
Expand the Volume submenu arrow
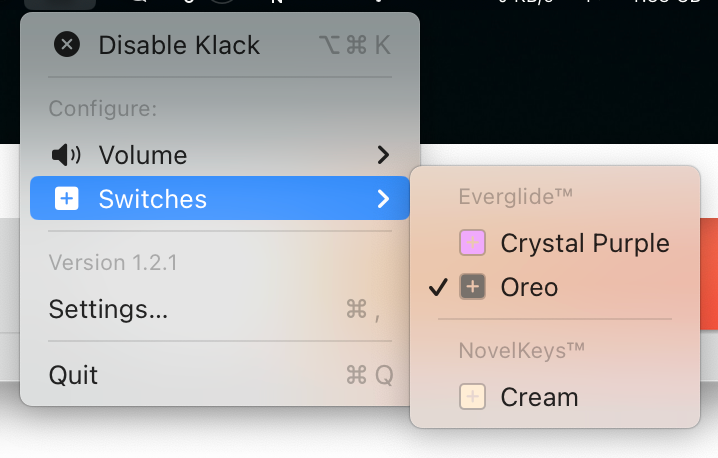pyautogui.click(x=383, y=155)
